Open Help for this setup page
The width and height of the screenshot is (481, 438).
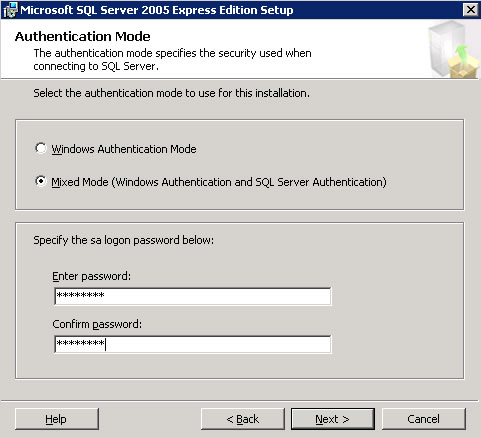(x=57, y=419)
